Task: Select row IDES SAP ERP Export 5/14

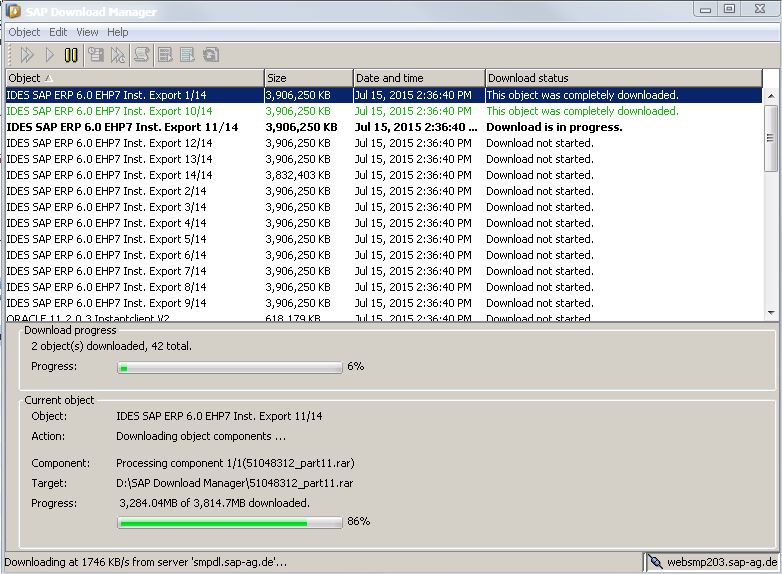Action: pyautogui.click(x=384, y=238)
